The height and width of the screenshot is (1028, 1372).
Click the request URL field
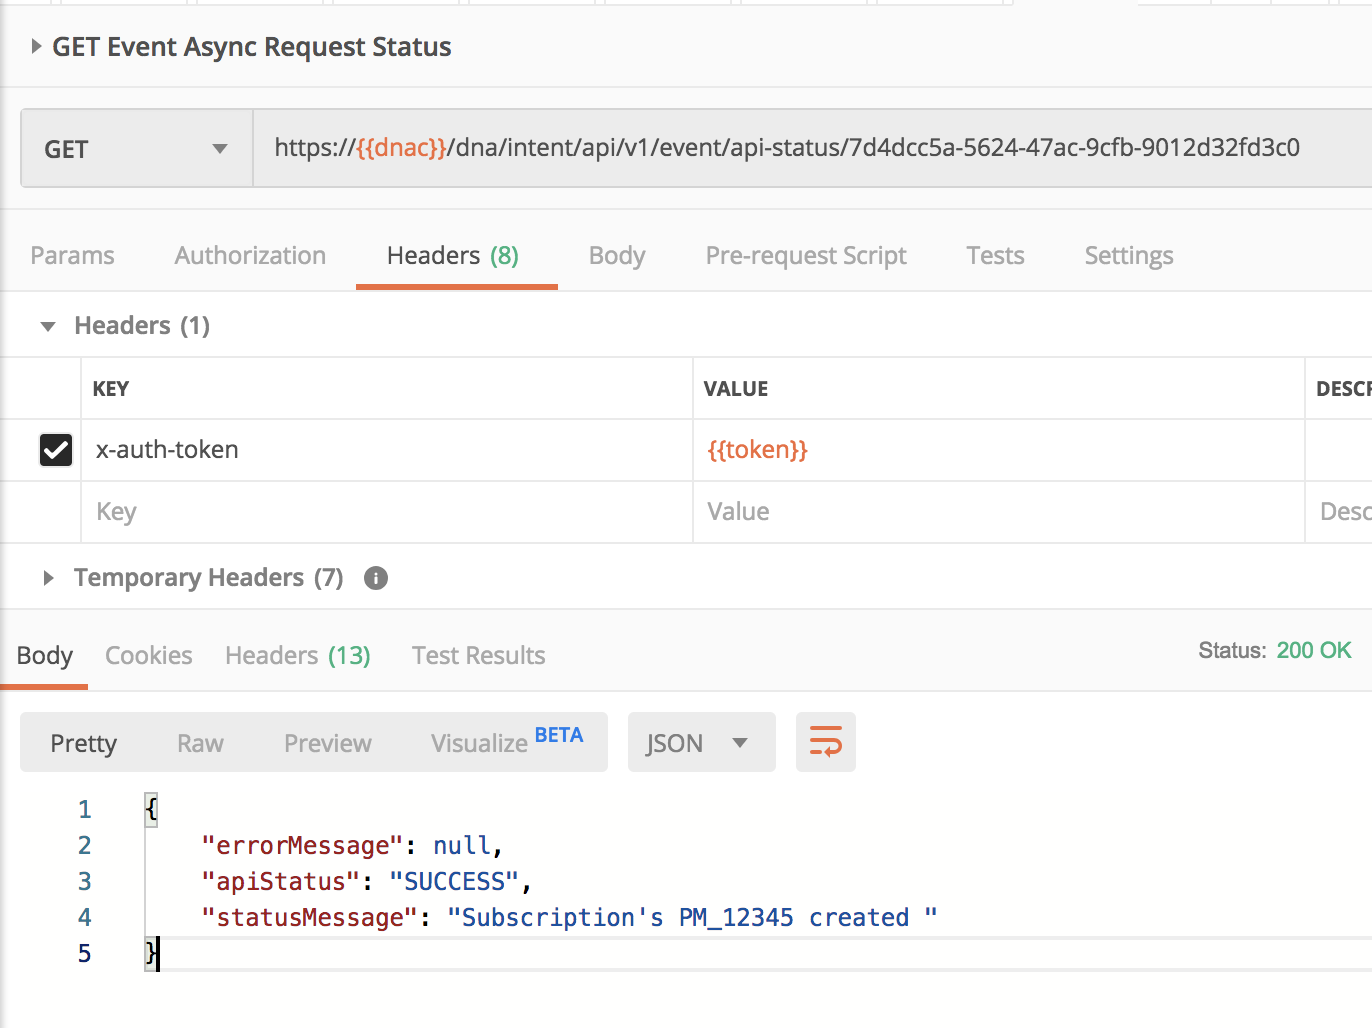point(780,148)
